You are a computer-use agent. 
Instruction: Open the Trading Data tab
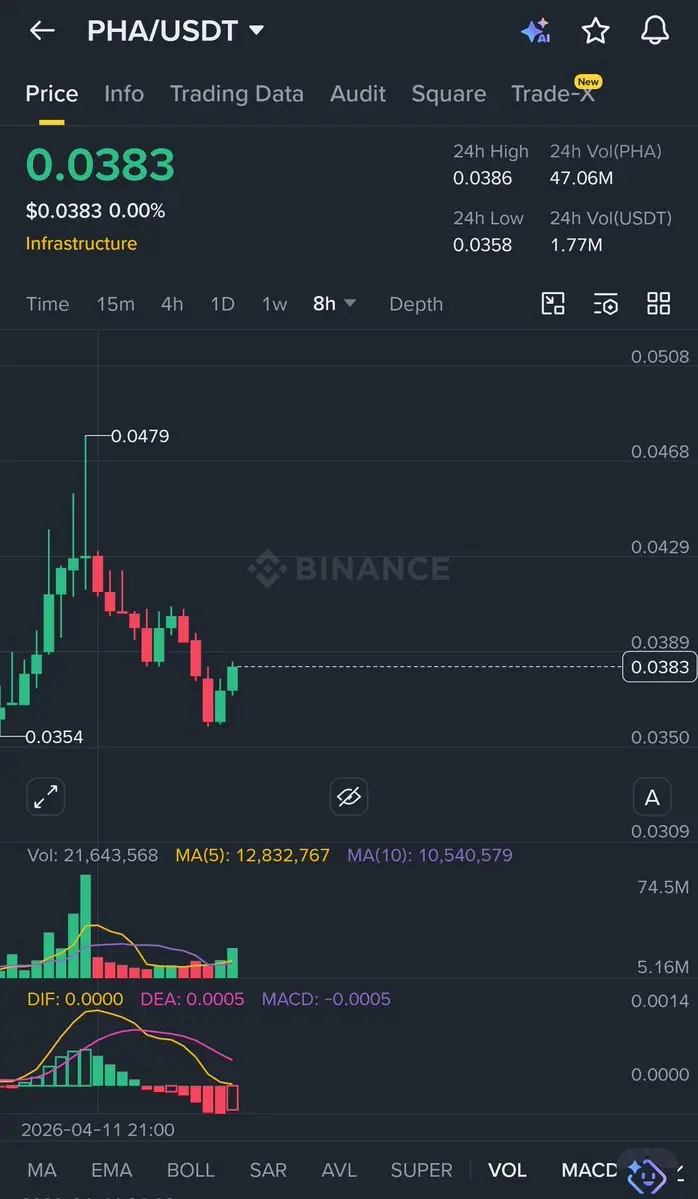pyautogui.click(x=237, y=94)
